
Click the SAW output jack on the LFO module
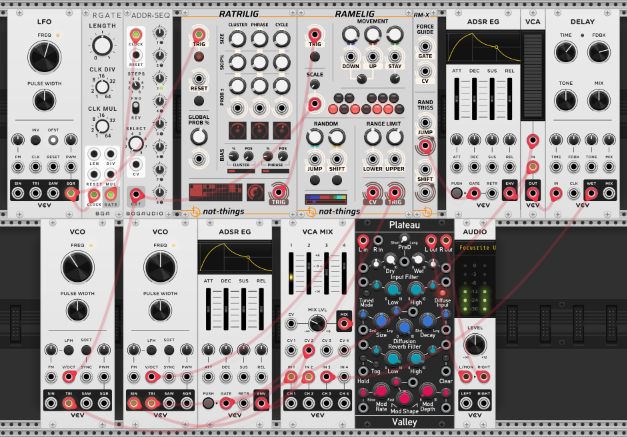(x=53, y=194)
